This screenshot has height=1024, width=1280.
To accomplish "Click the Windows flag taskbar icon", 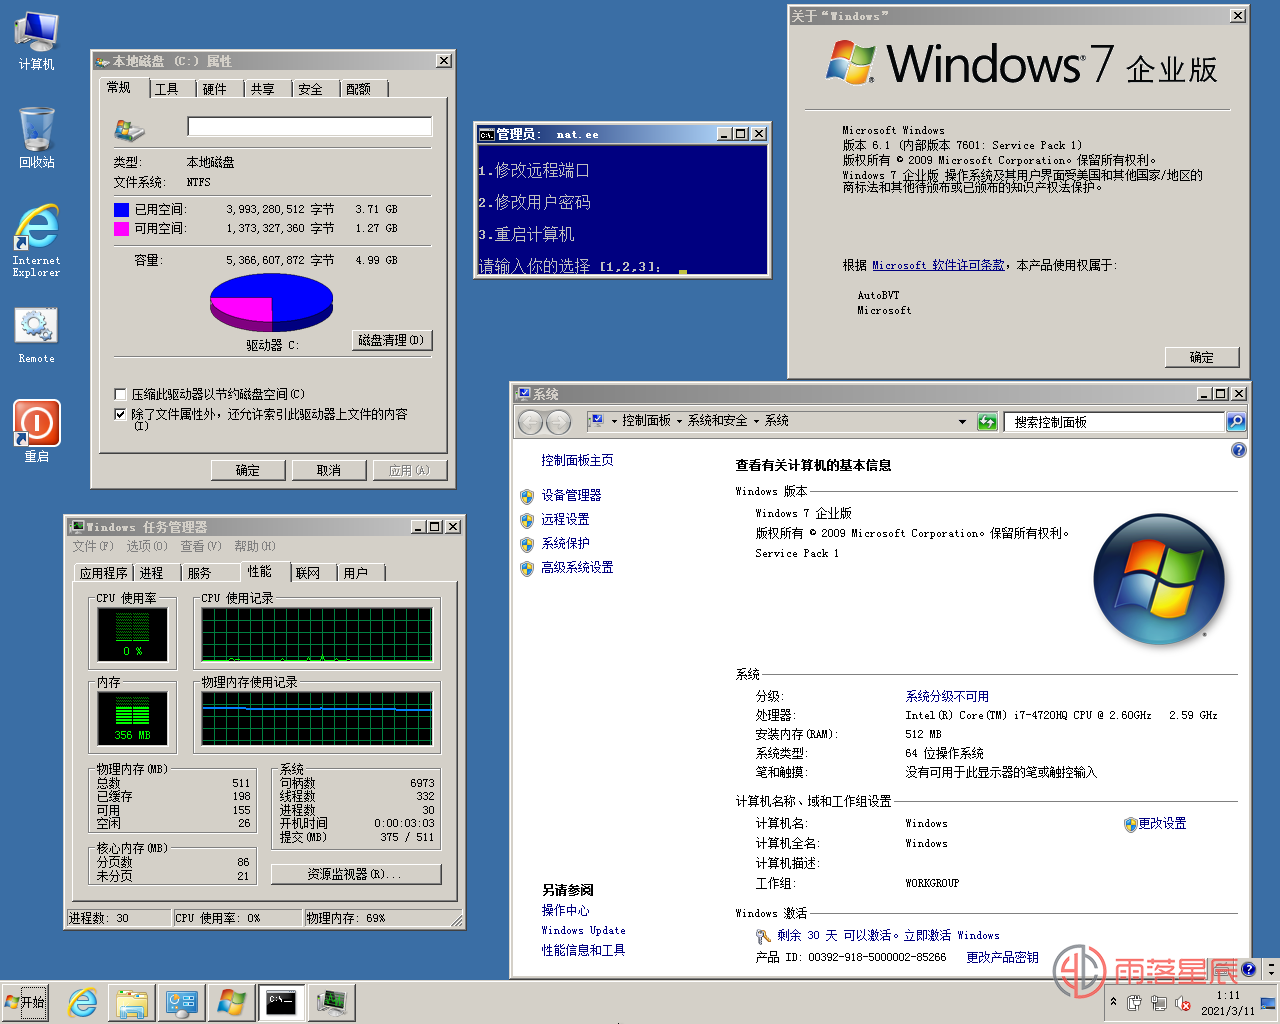I will pyautogui.click(x=231, y=1002).
